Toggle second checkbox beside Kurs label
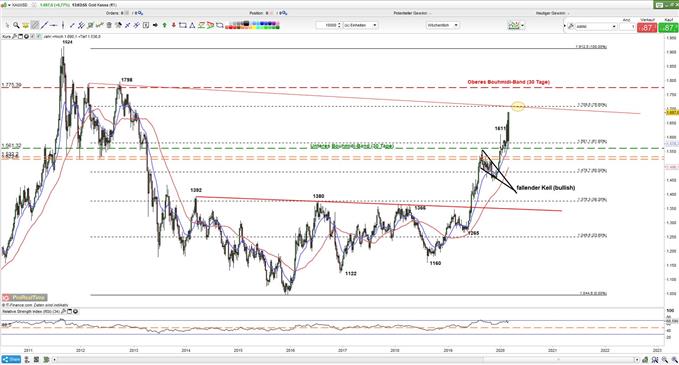Screen dimensions: 679x365 point(38,37)
